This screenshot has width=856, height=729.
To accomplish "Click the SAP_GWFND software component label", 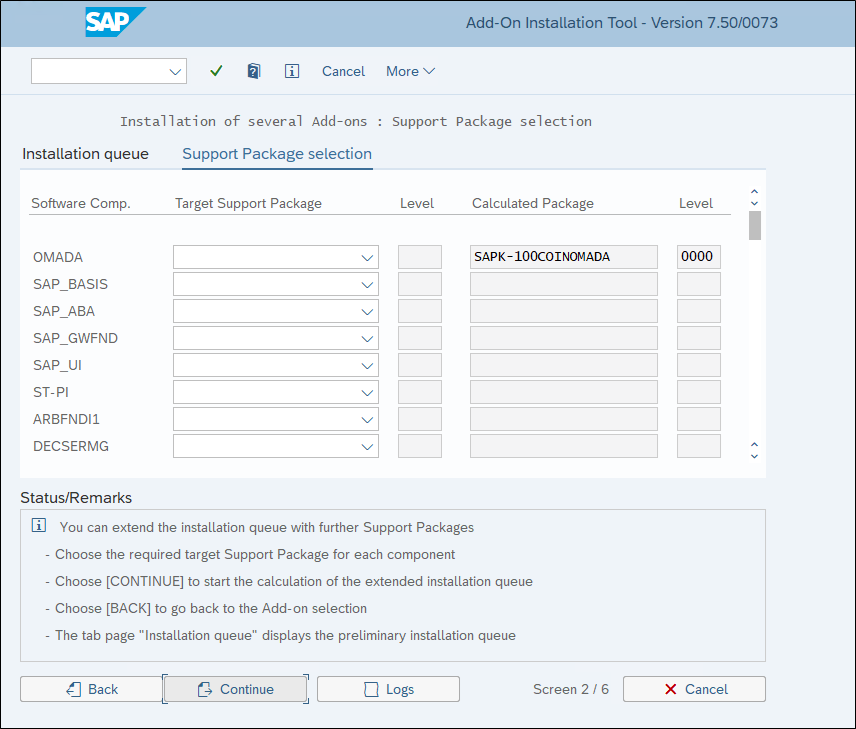I will pyautogui.click(x=75, y=339).
